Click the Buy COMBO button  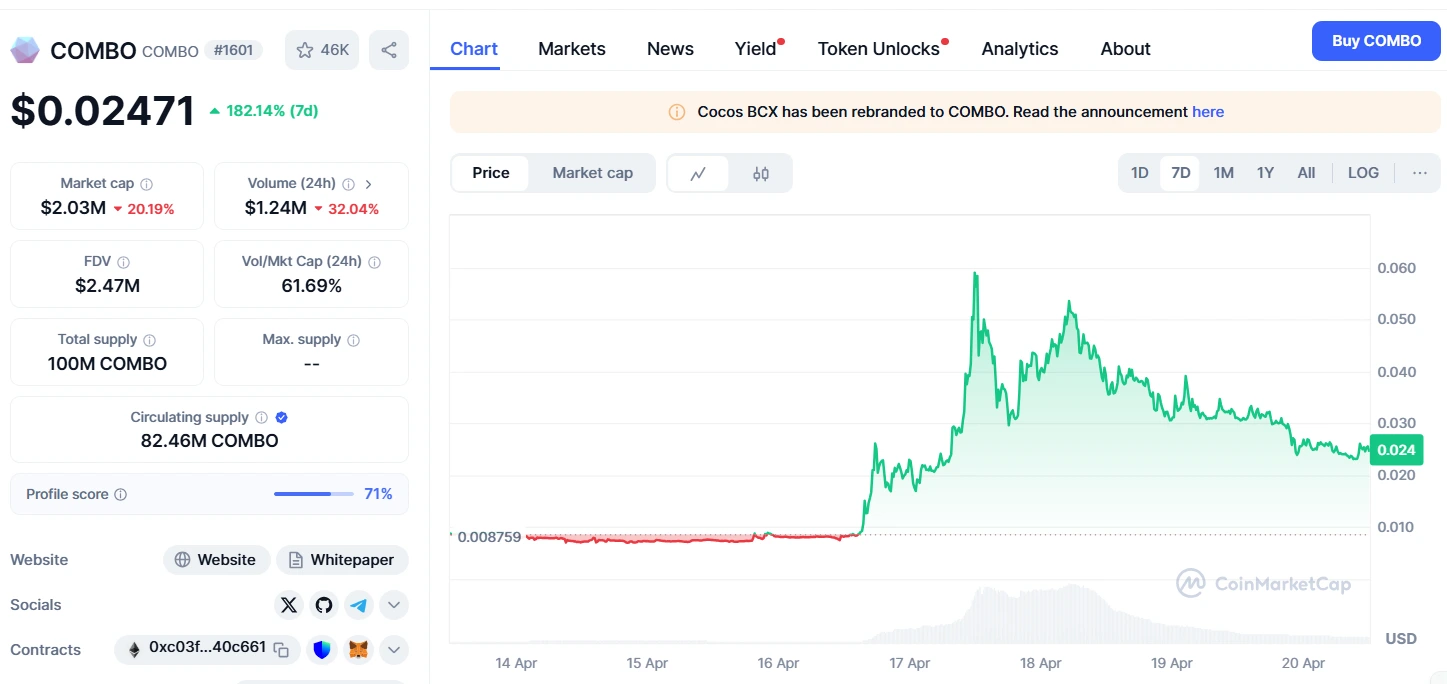pyautogui.click(x=1376, y=41)
